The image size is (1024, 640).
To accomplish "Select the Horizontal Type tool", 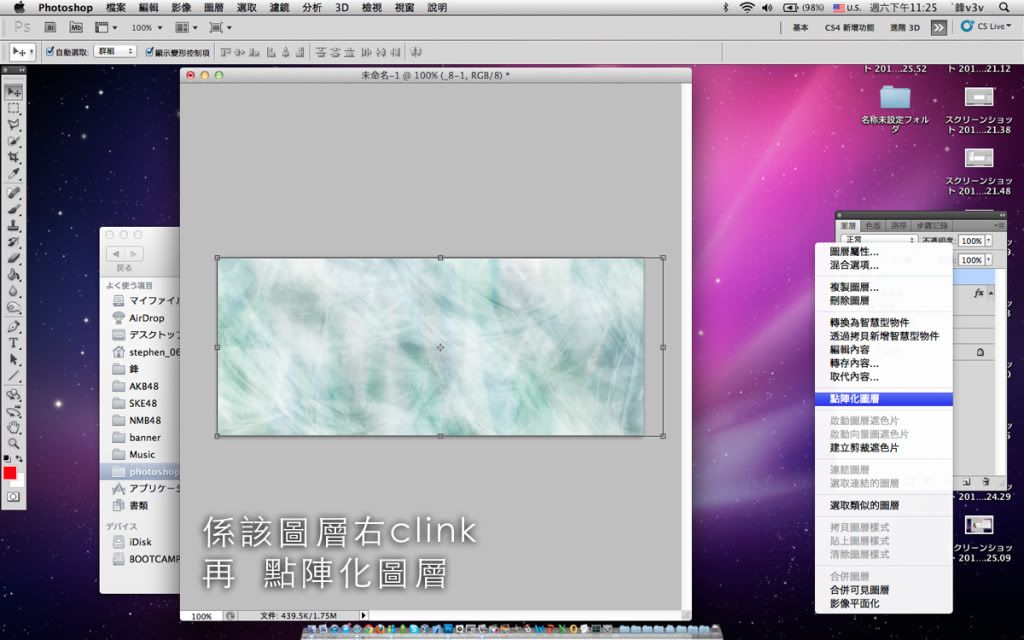I will (x=14, y=343).
